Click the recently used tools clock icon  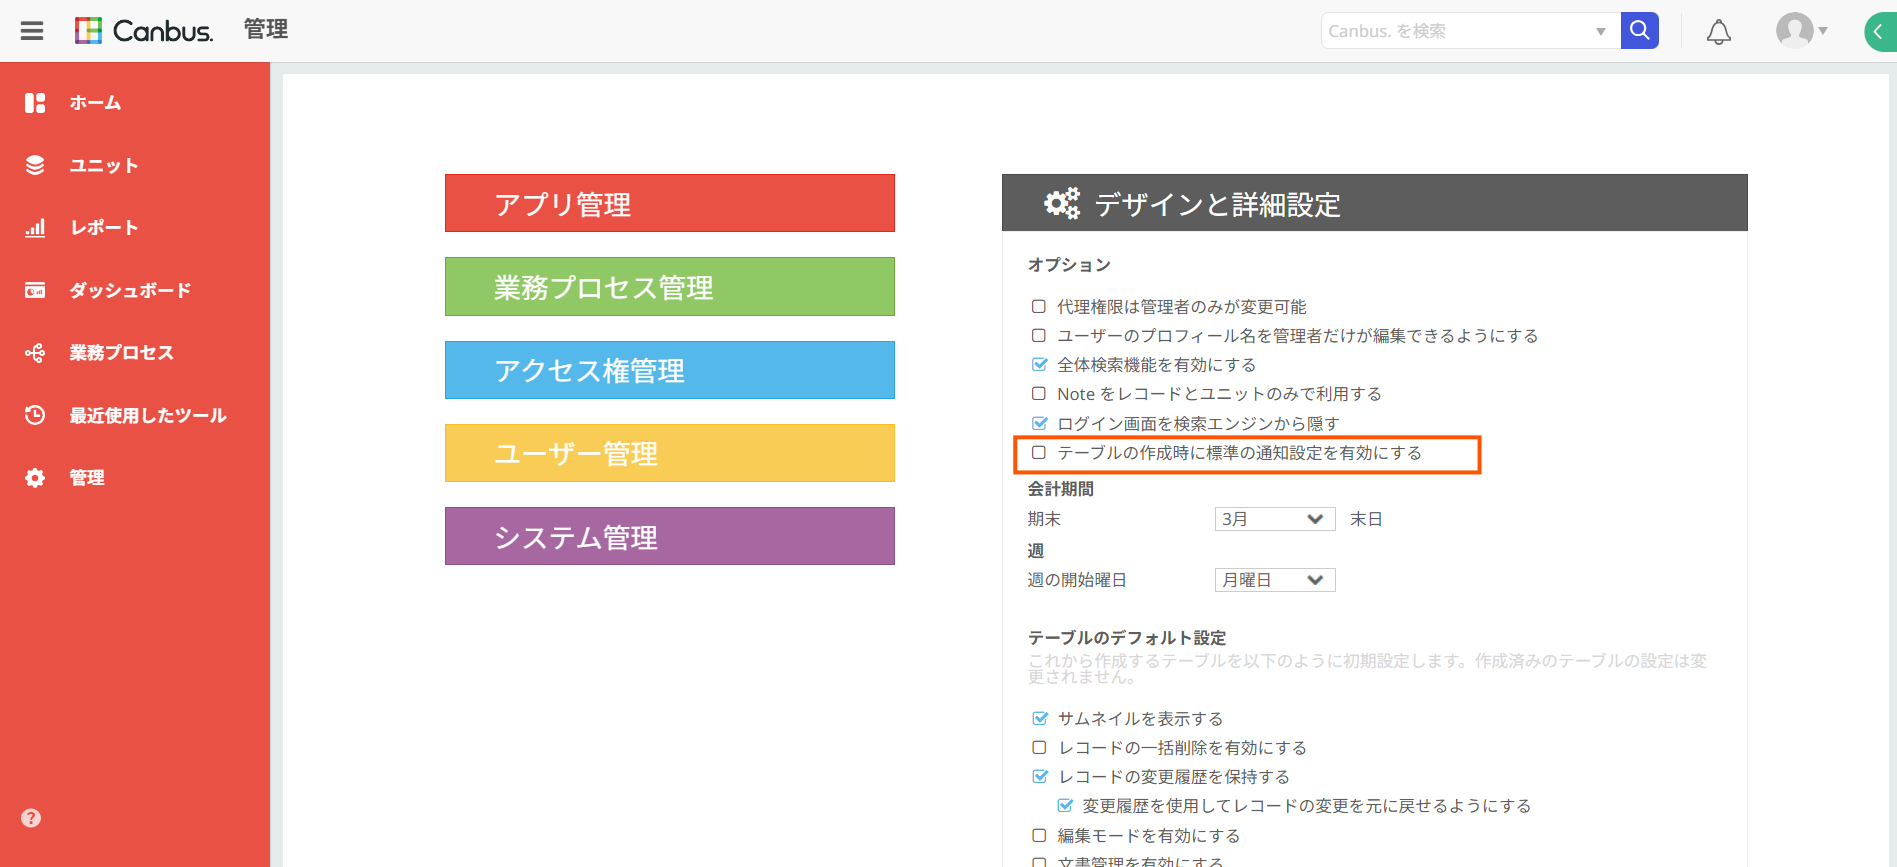pyautogui.click(x=35, y=415)
